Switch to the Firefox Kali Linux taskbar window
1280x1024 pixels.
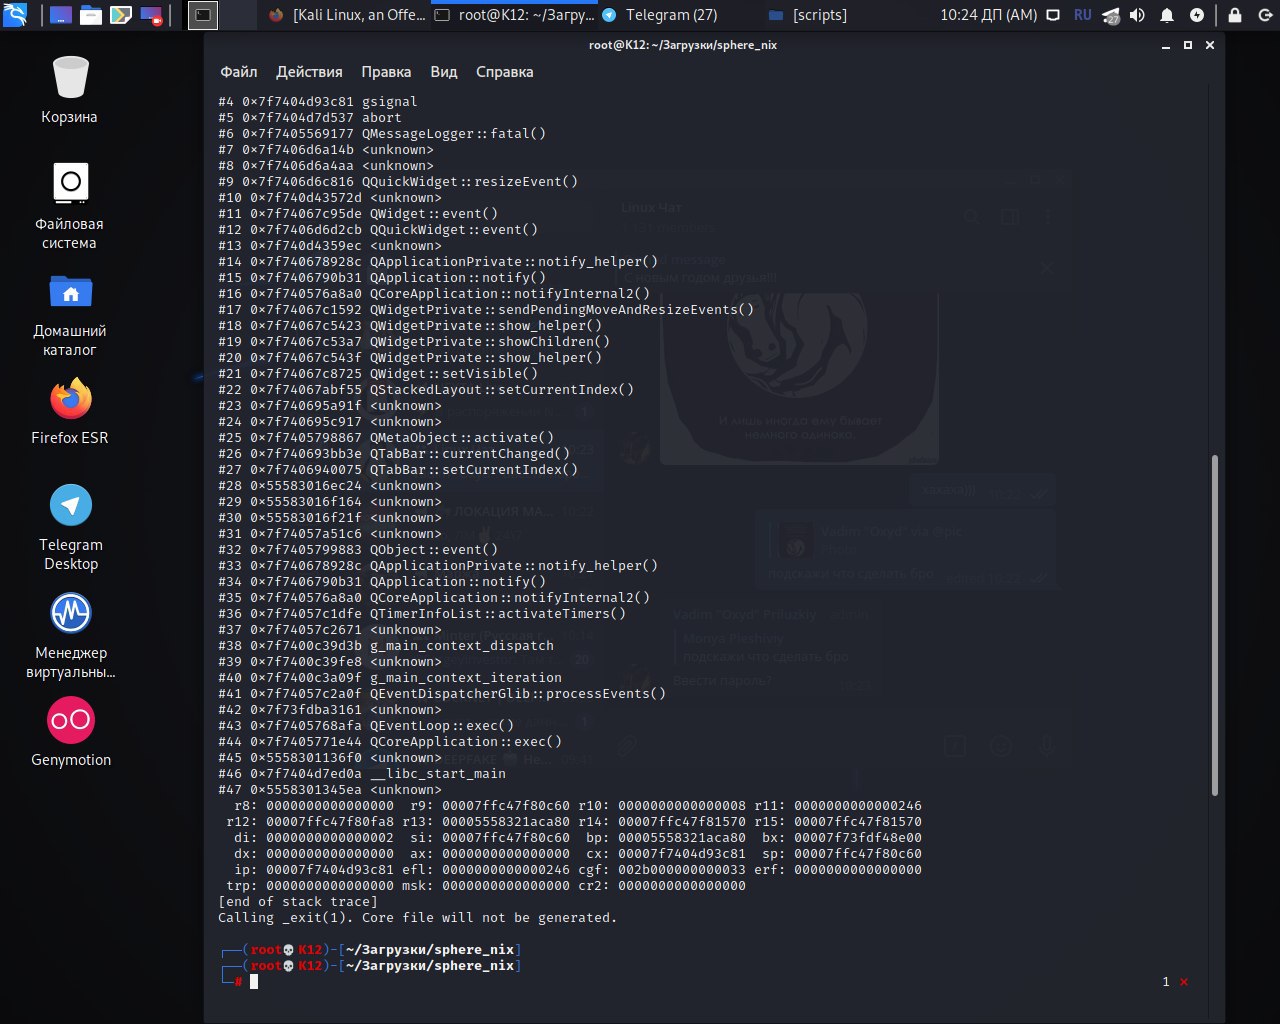pos(347,15)
